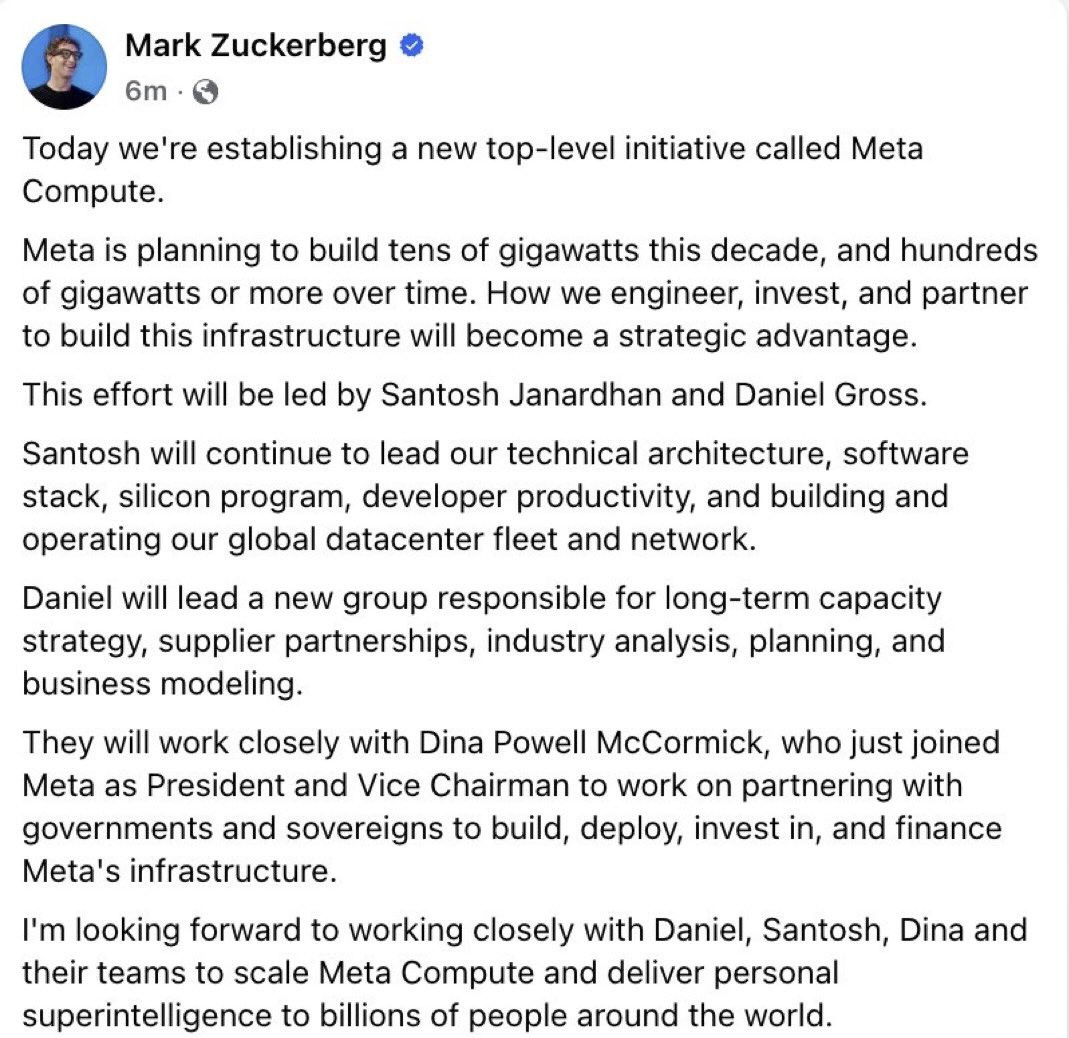Click the line "Meta's infrastructure."

click(180, 871)
